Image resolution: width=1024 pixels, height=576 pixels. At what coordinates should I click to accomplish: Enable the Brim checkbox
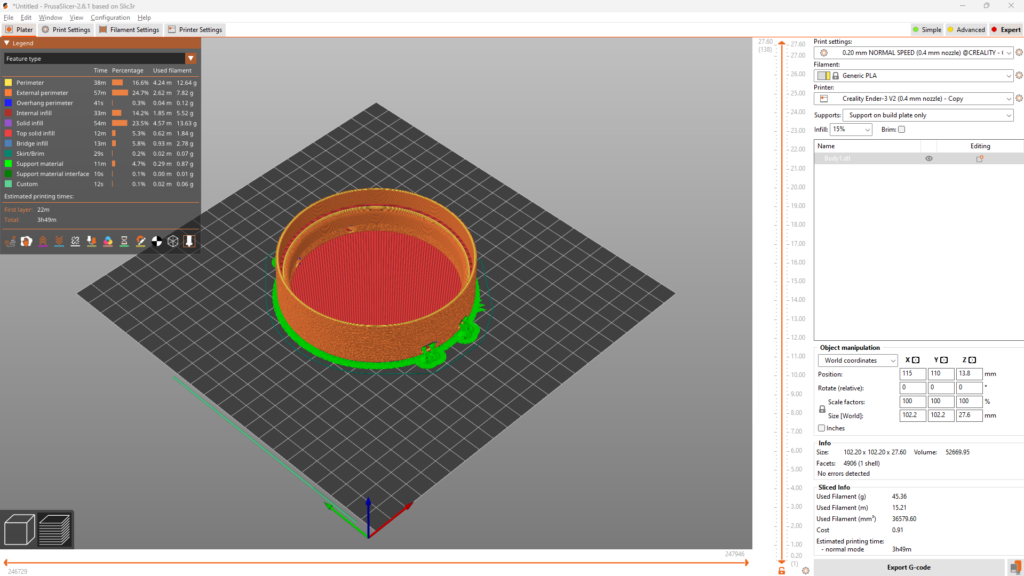(x=901, y=129)
